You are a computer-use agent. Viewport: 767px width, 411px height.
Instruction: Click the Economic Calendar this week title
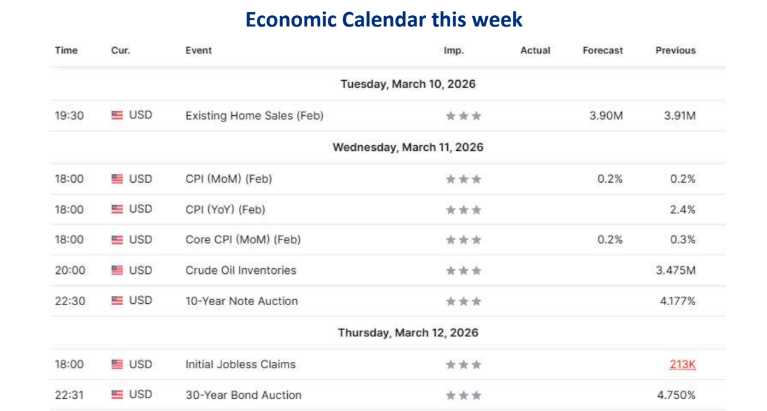coord(384,20)
